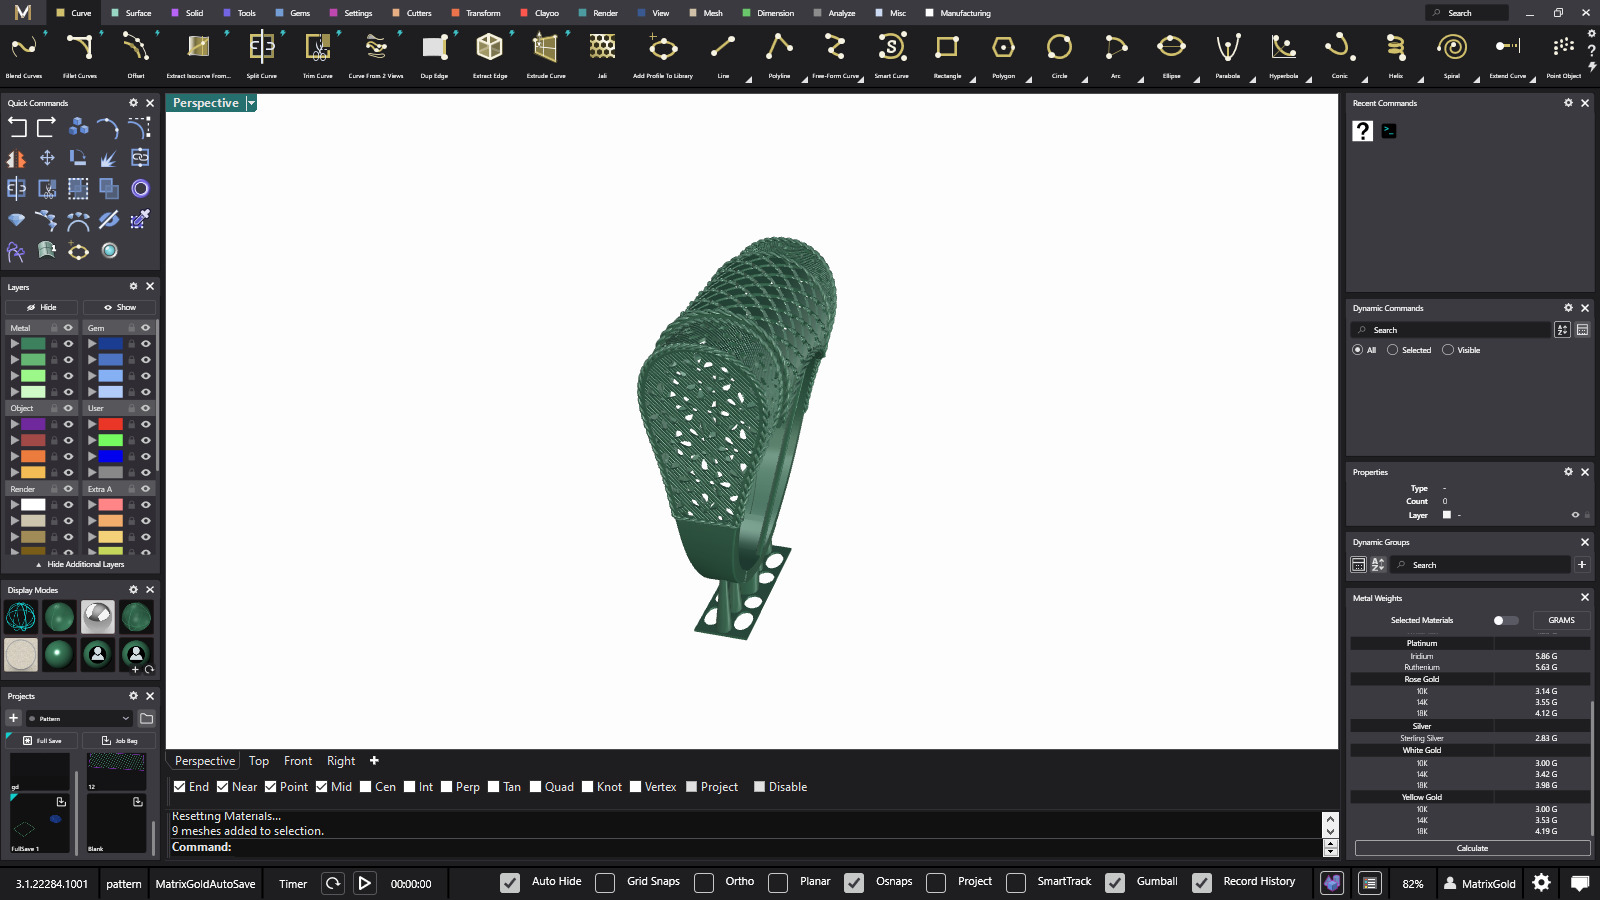Select the Helix tool

(1396, 55)
